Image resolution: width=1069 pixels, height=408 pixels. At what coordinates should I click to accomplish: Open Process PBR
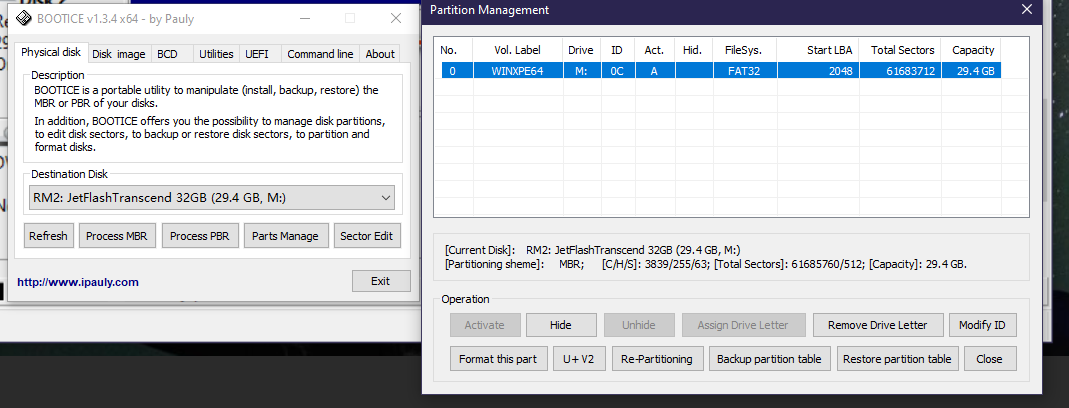(200, 236)
